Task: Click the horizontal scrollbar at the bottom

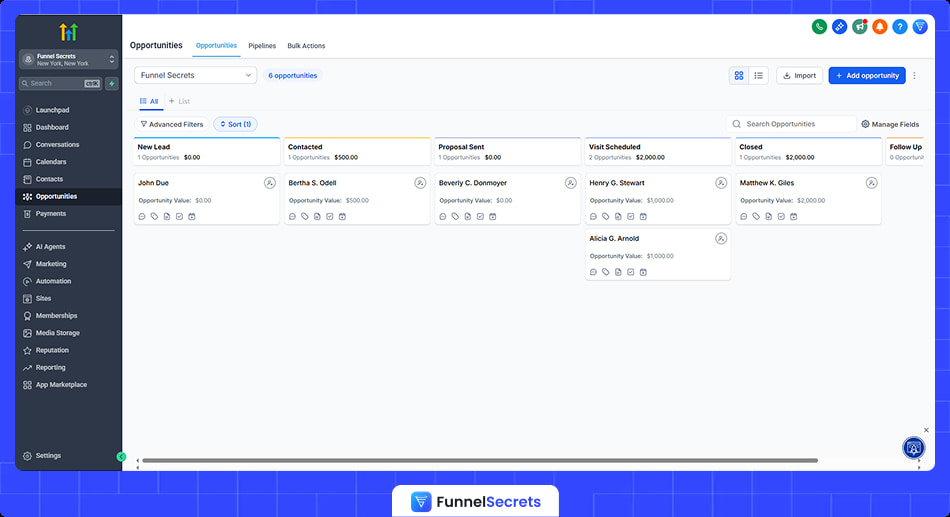Action: tap(480, 461)
